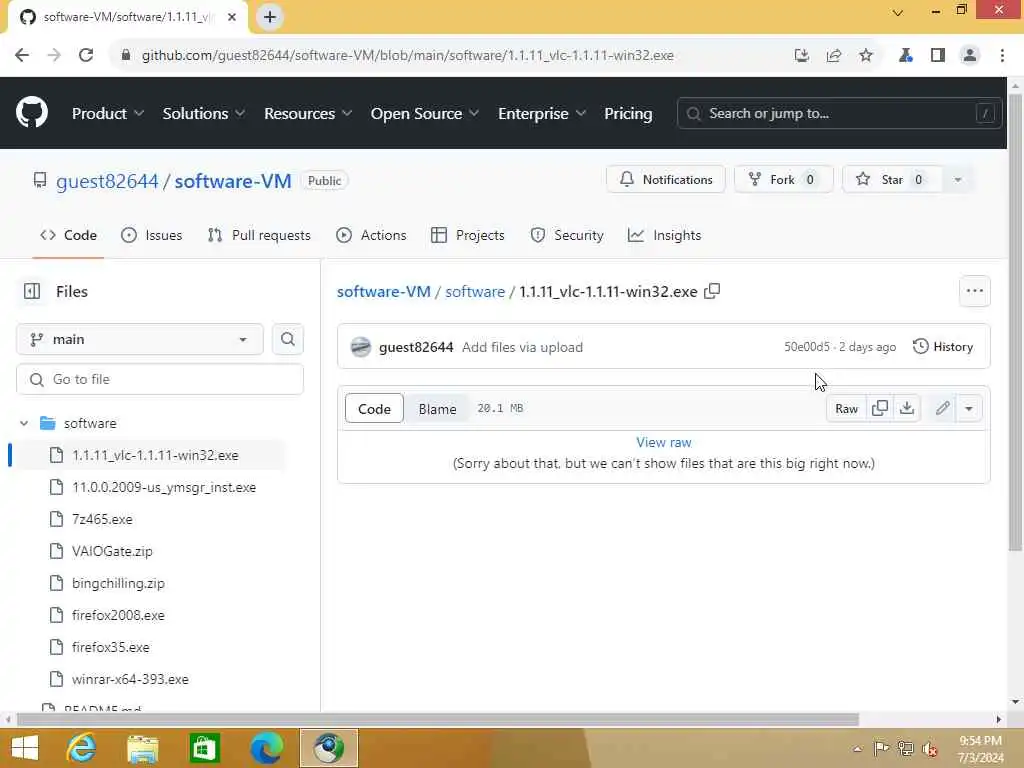The height and width of the screenshot is (768, 1024).
Task: Open the Issues tab
Action: [x=152, y=235]
